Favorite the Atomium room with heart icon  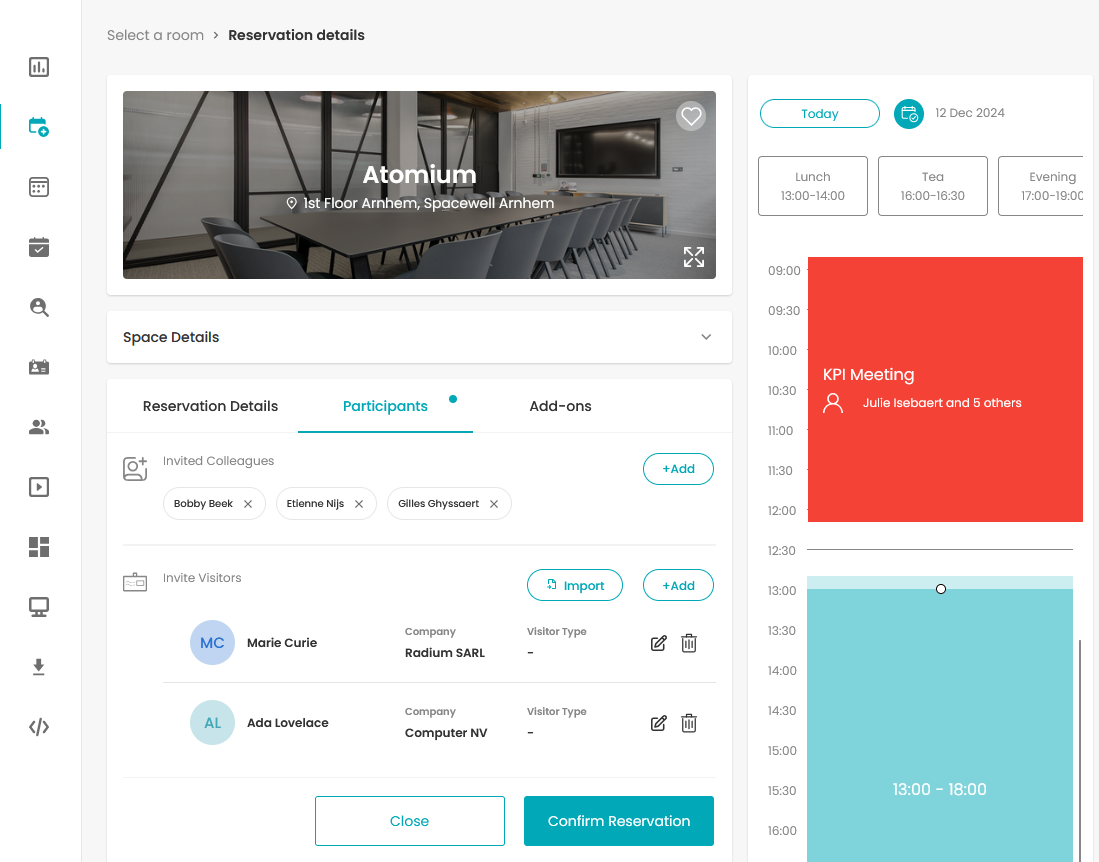coord(691,116)
